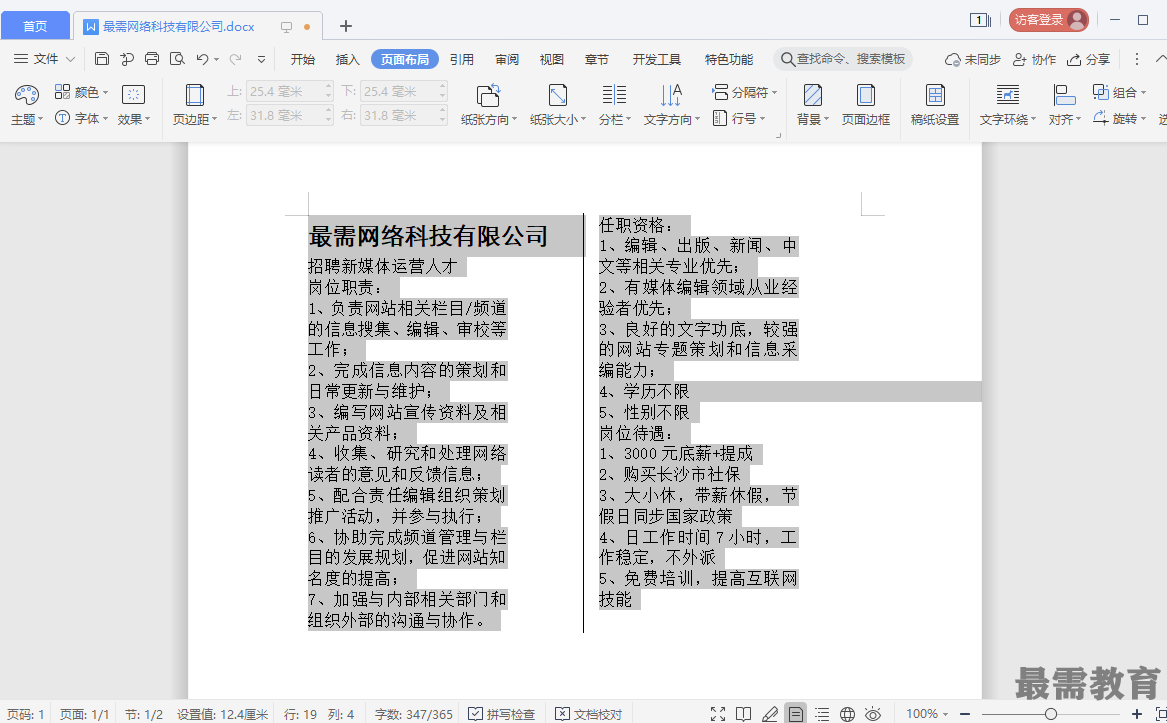Viewport: 1167px width, 723px height.
Task: Toggle eye protection mode icon
Action: pyautogui.click(x=873, y=714)
